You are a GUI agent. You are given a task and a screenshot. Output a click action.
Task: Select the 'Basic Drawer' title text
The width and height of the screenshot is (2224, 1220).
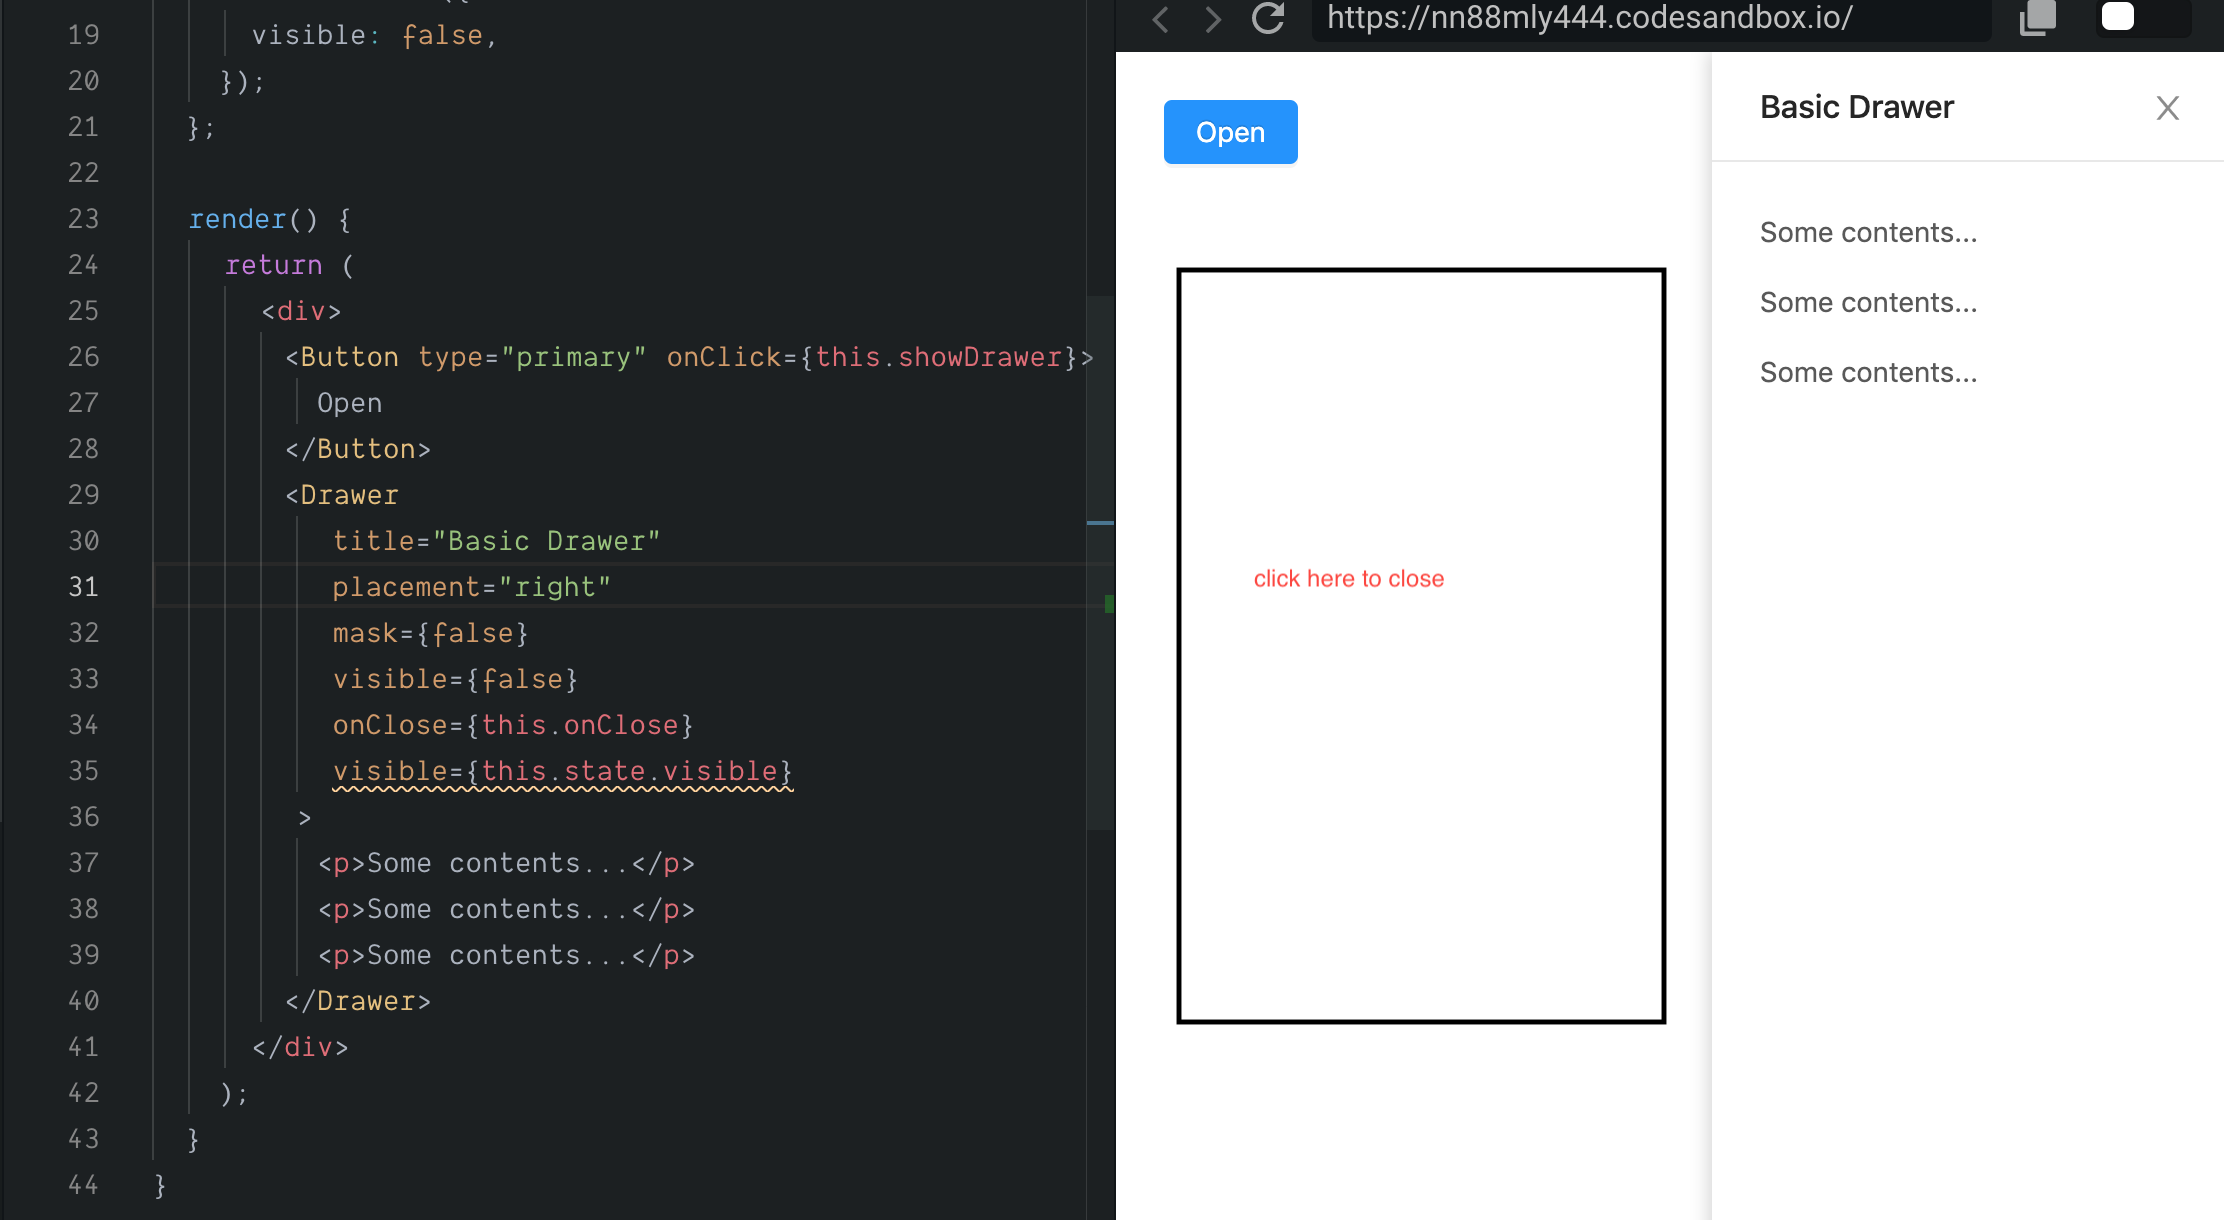click(x=1856, y=107)
